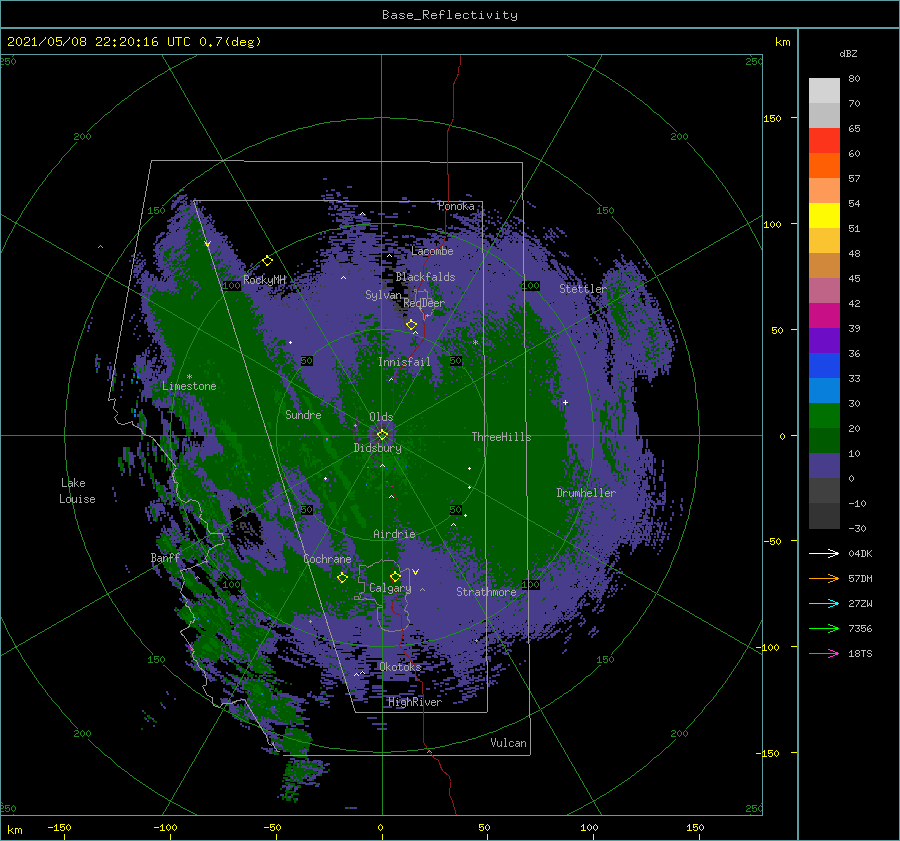Click the Airdrie label
Viewport: 900px width, 841px height.
[394, 534]
